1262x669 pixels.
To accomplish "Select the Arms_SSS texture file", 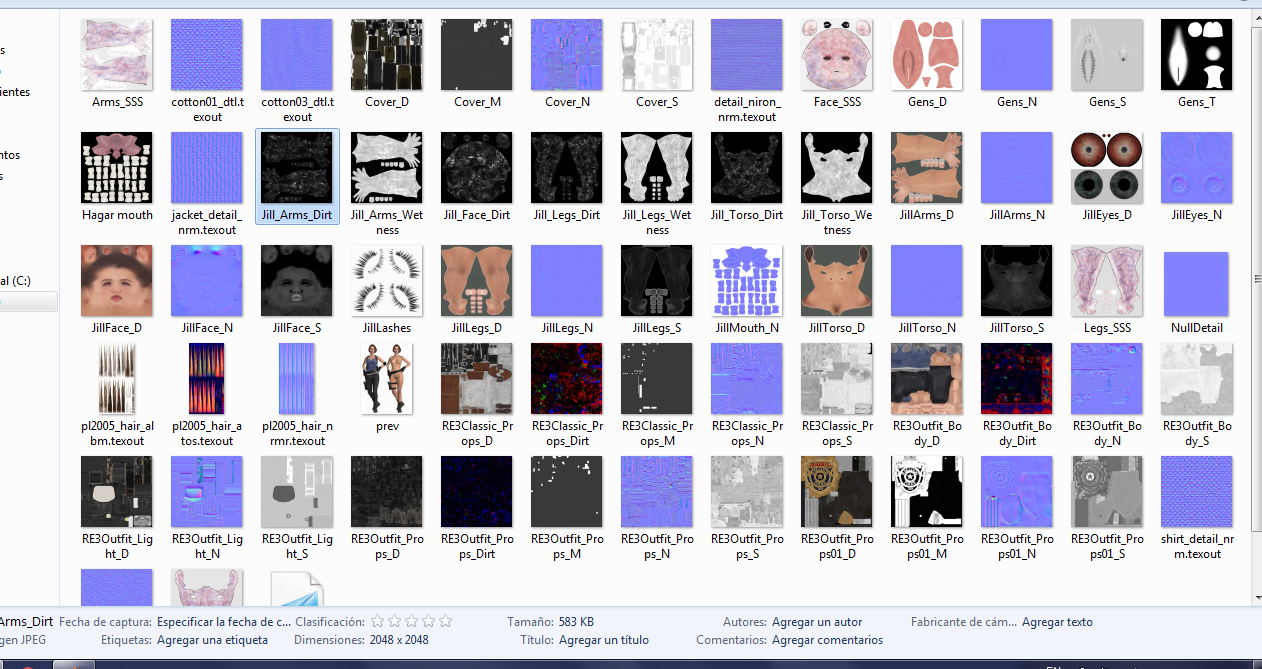I will tap(117, 55).
